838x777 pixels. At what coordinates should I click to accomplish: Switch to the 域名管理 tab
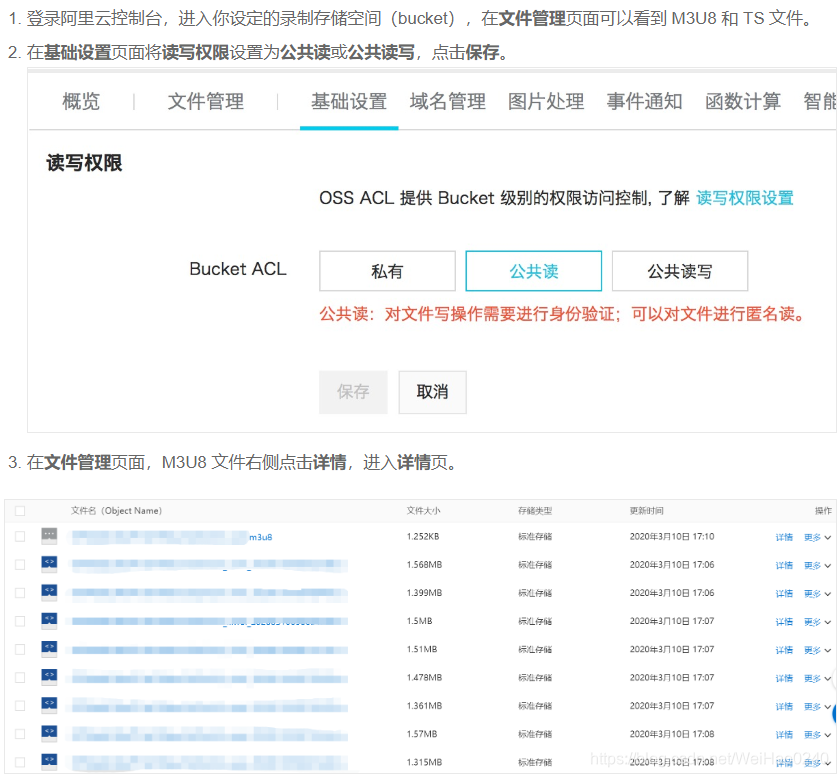click(x=446, y=101)
